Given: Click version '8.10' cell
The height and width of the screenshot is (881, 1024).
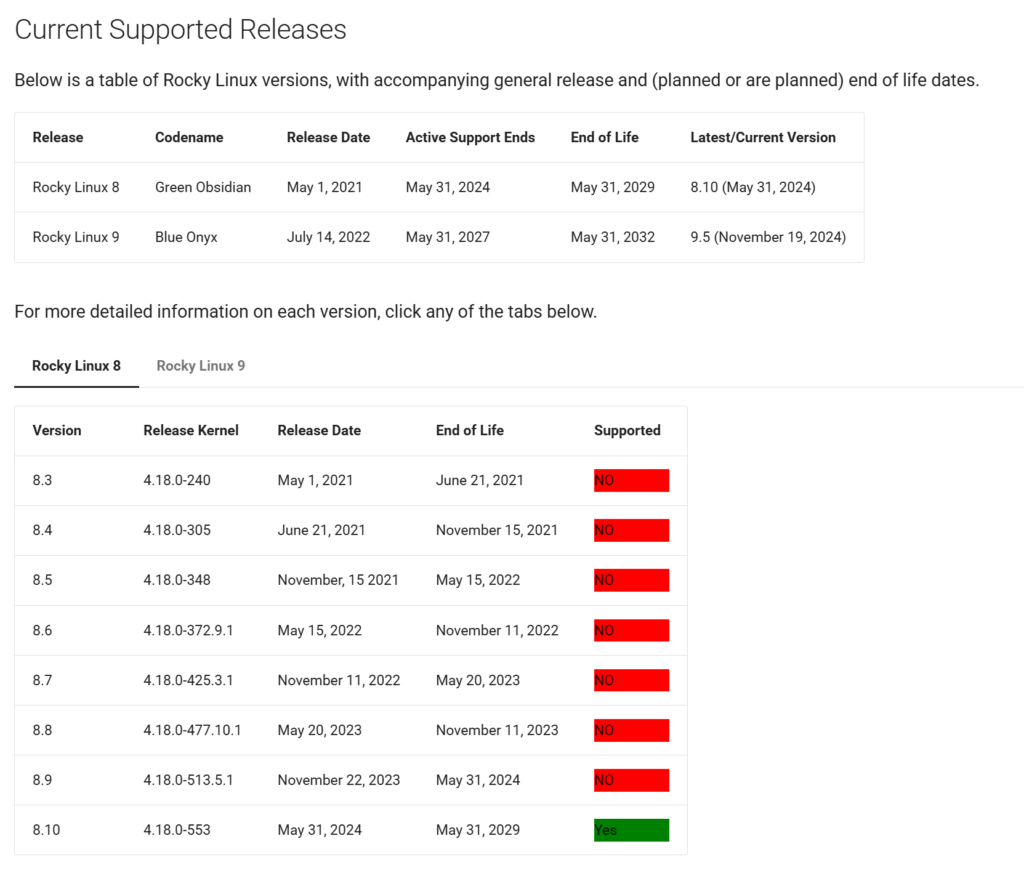Looking at the screenshot, I should click(x=46, y=830).
